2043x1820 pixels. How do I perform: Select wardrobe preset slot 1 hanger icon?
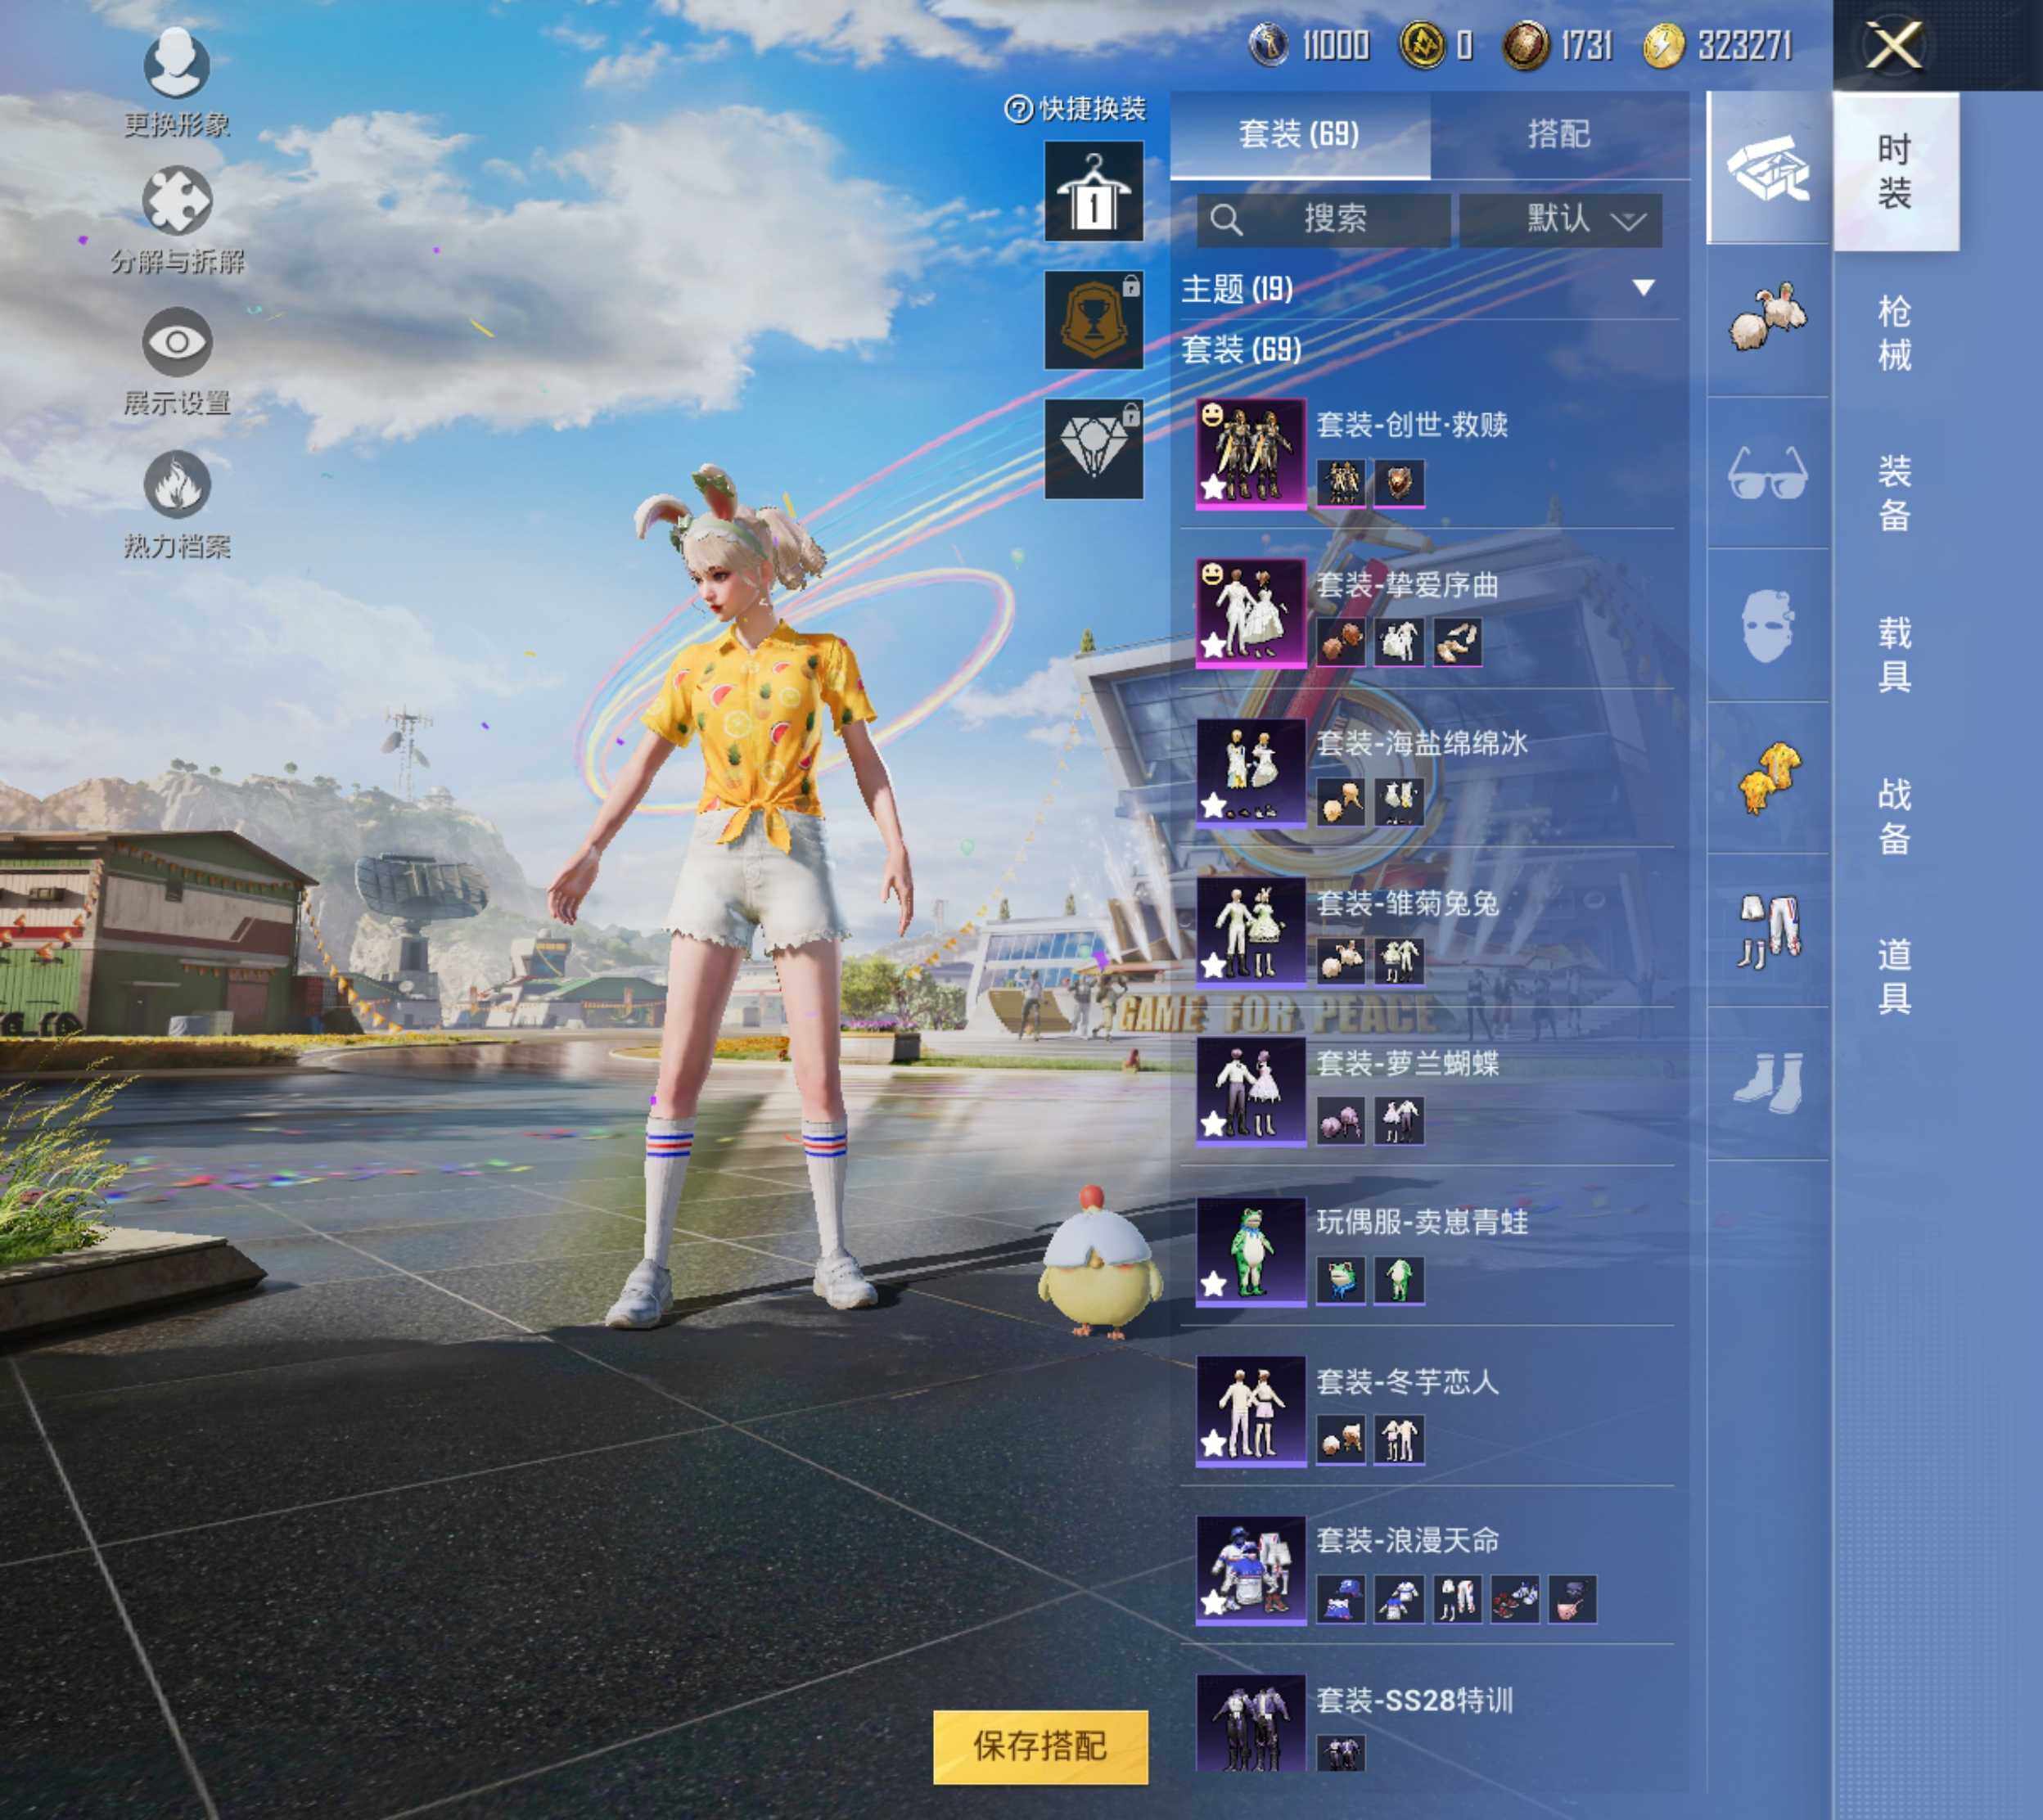click(1094, 191)
